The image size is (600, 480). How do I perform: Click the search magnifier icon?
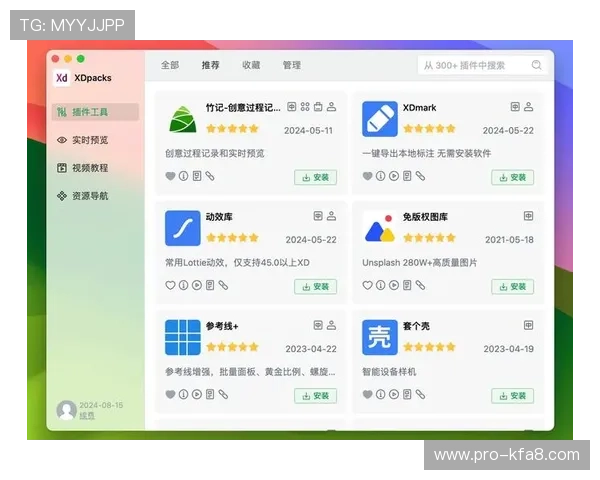[536, 65]
